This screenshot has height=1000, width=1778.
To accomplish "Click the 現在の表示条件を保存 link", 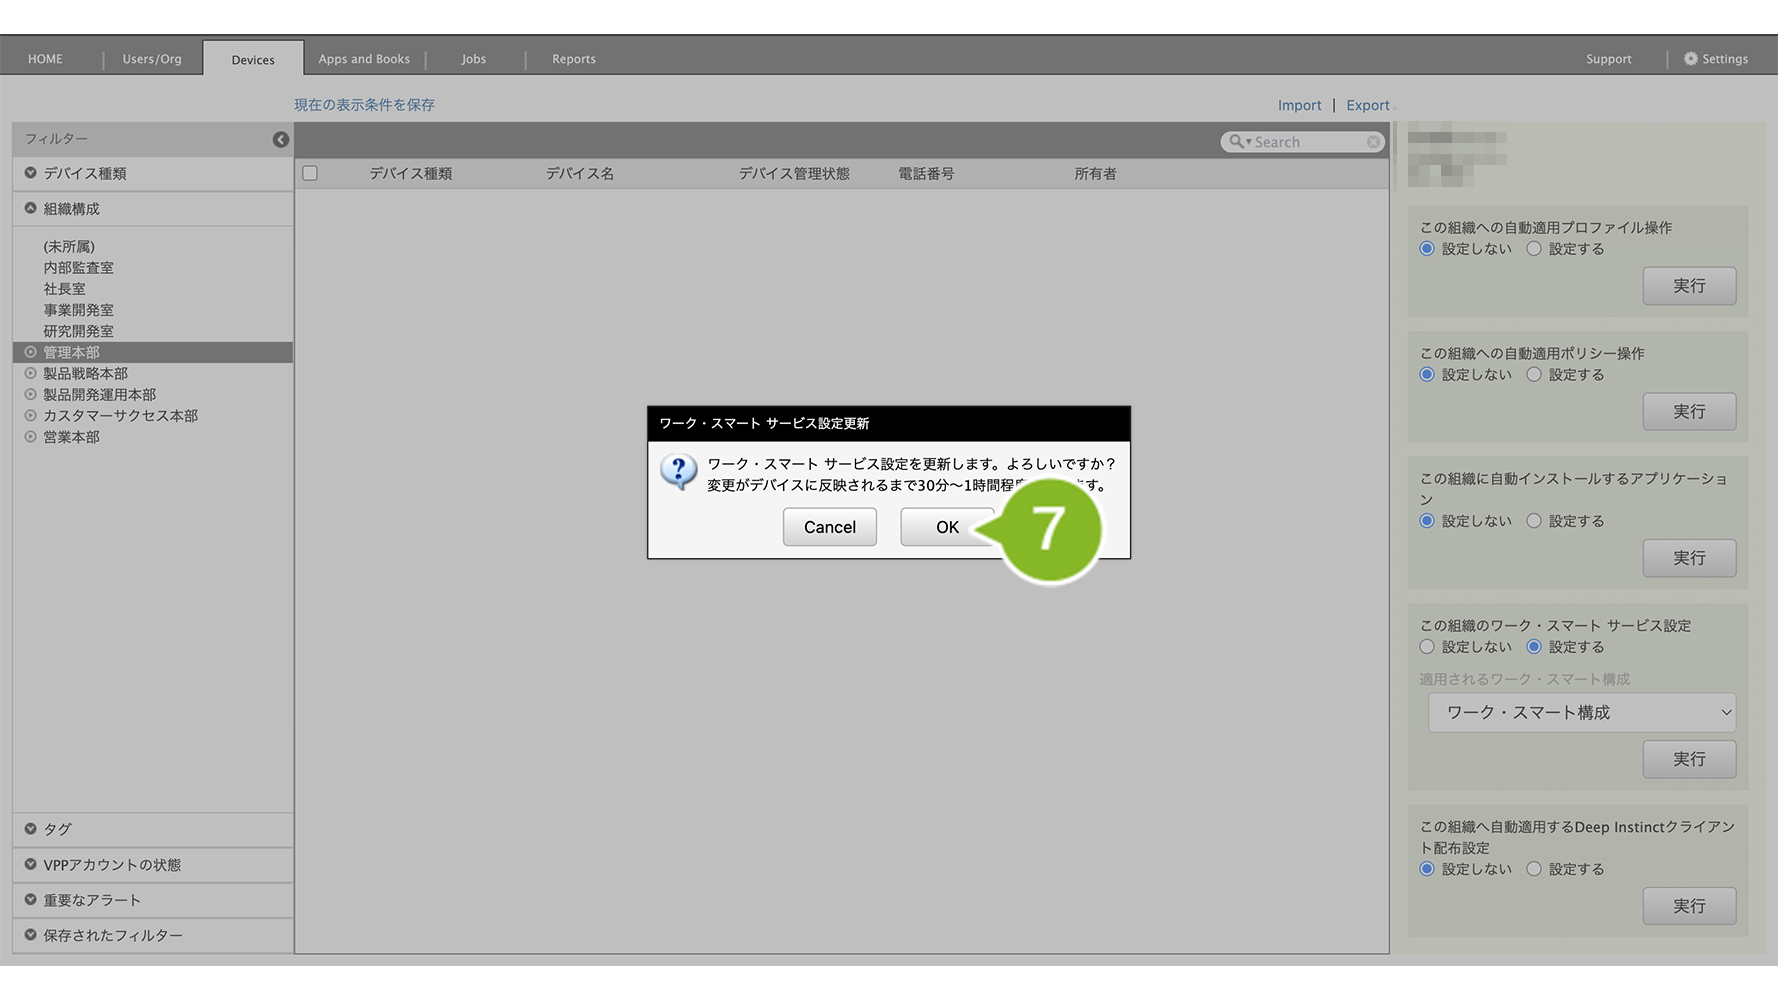I will click(364, 105).
